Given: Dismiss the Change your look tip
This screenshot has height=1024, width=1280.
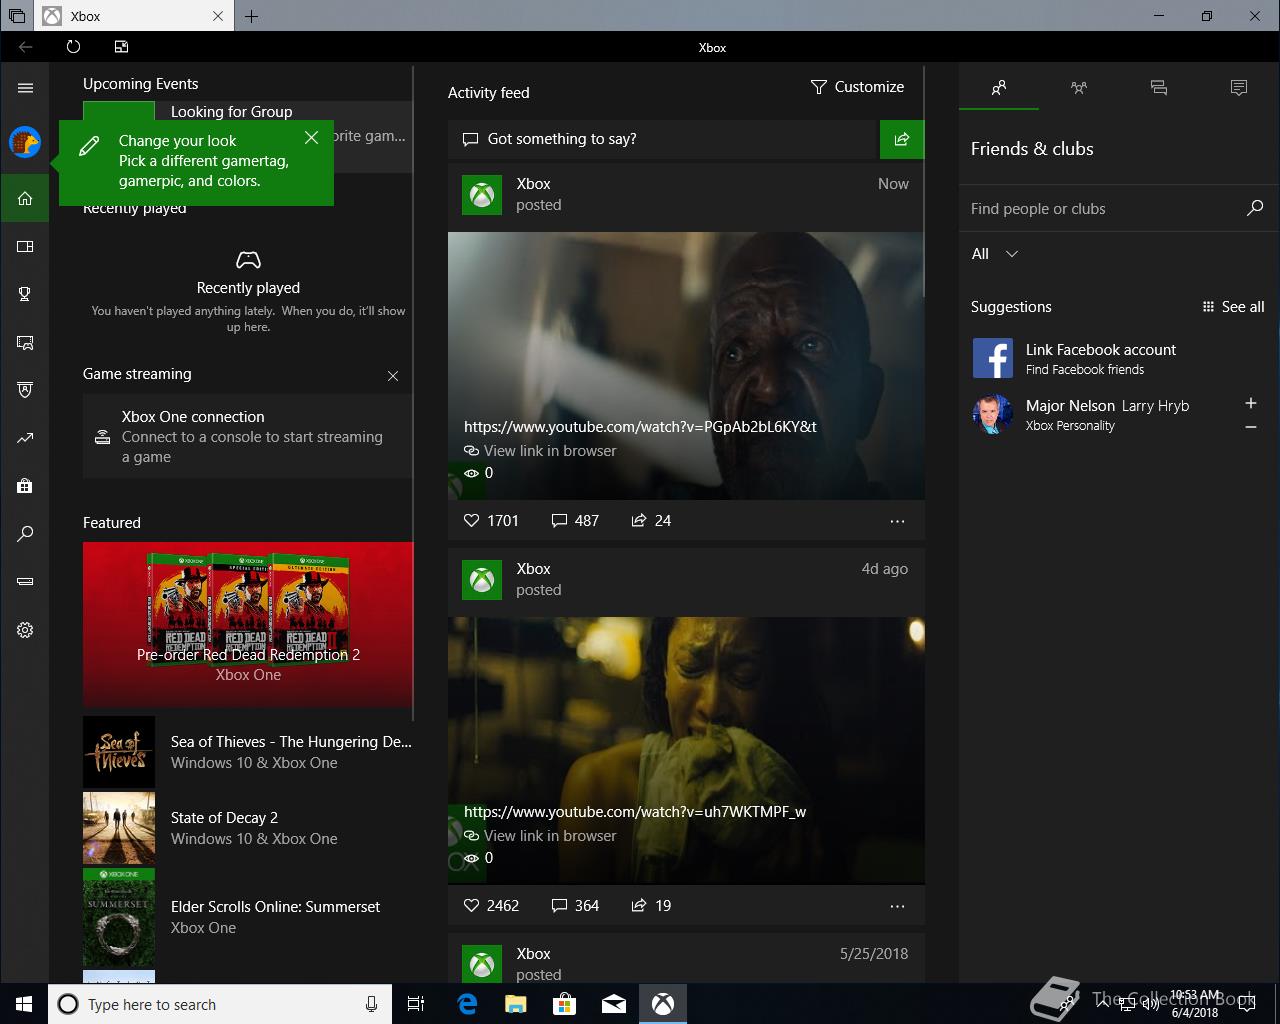Looking at the screenshot, I should [312, 138].
